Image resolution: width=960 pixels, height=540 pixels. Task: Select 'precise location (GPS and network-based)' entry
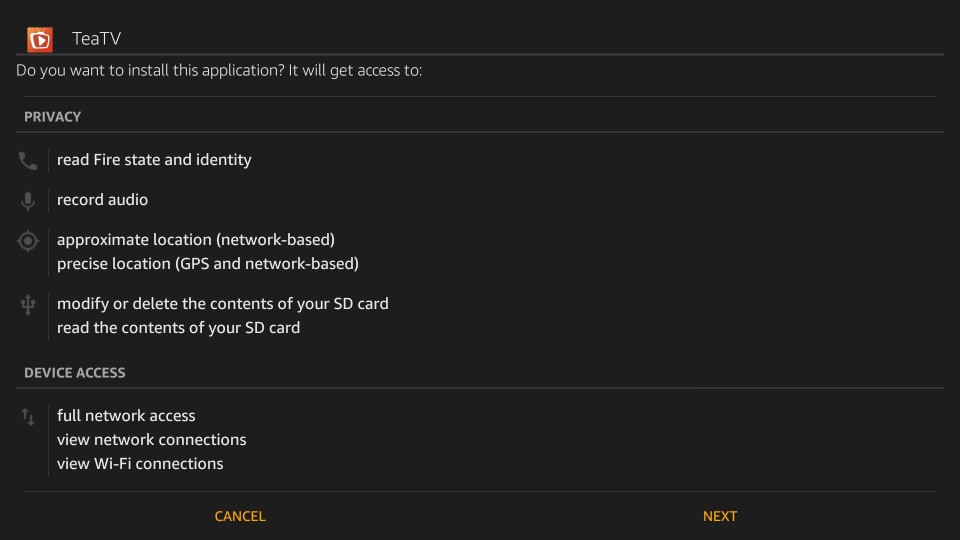[208, 264]
